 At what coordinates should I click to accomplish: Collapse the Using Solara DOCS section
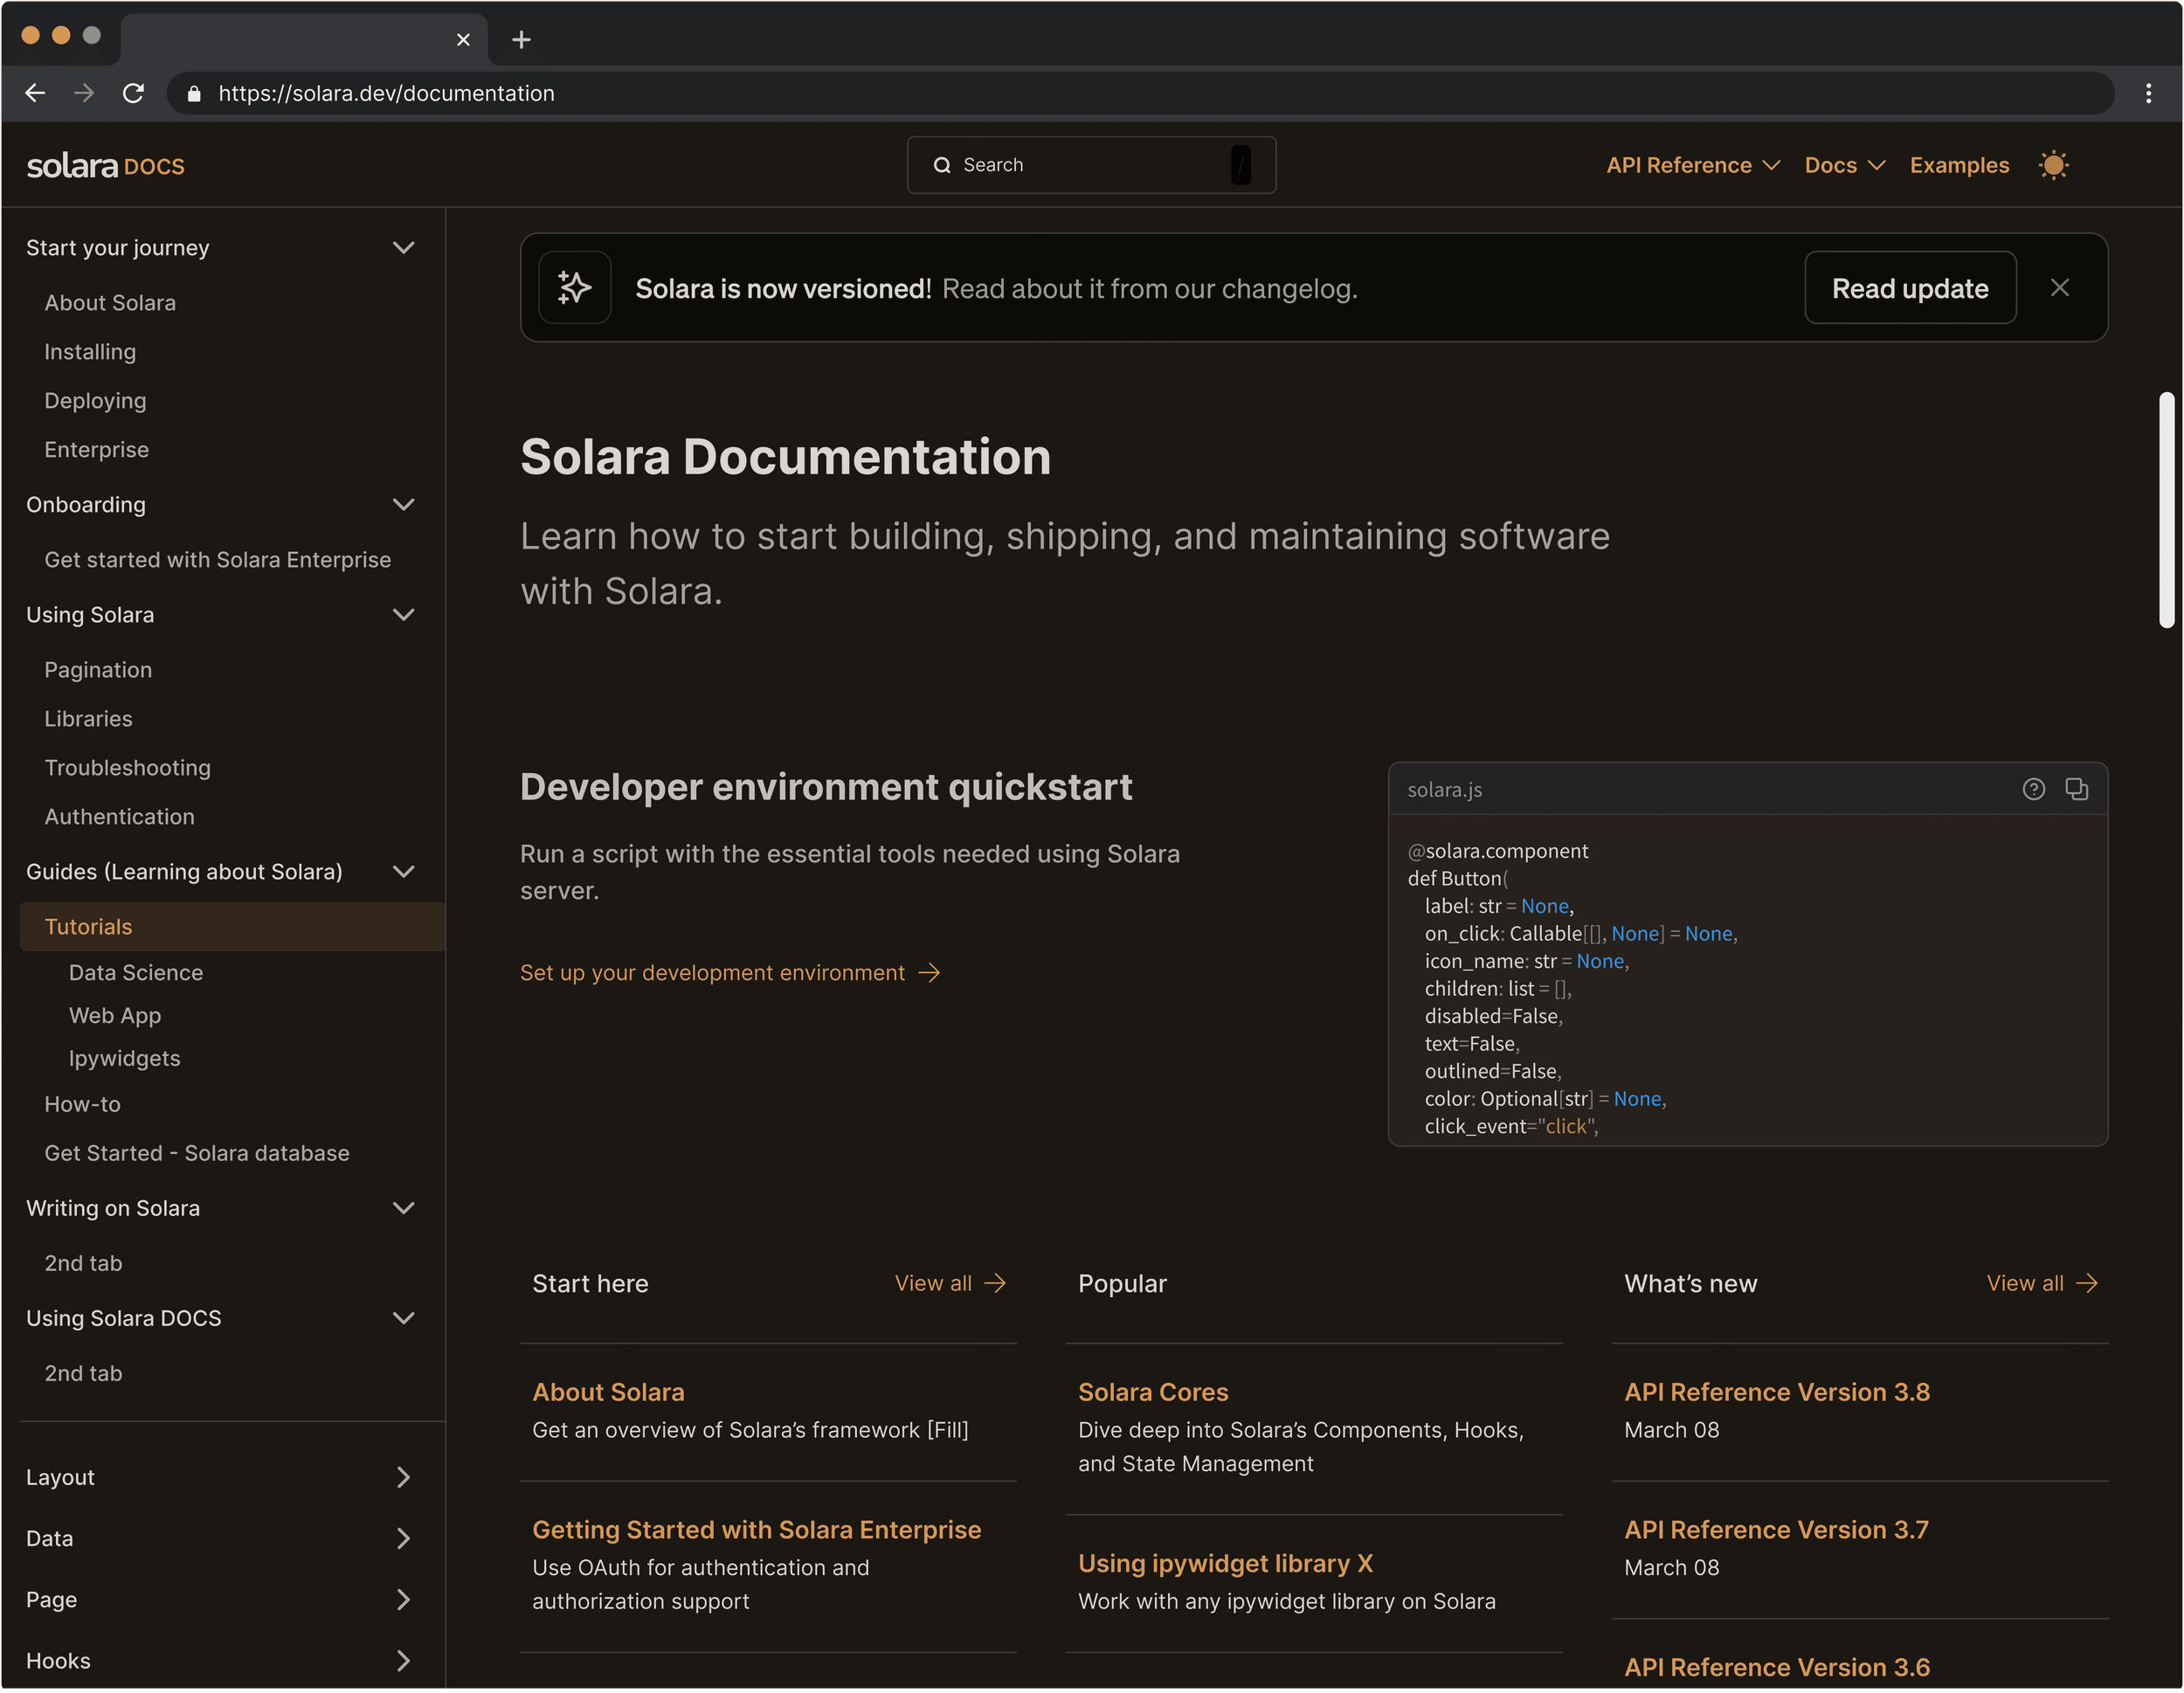(403, 1318)
